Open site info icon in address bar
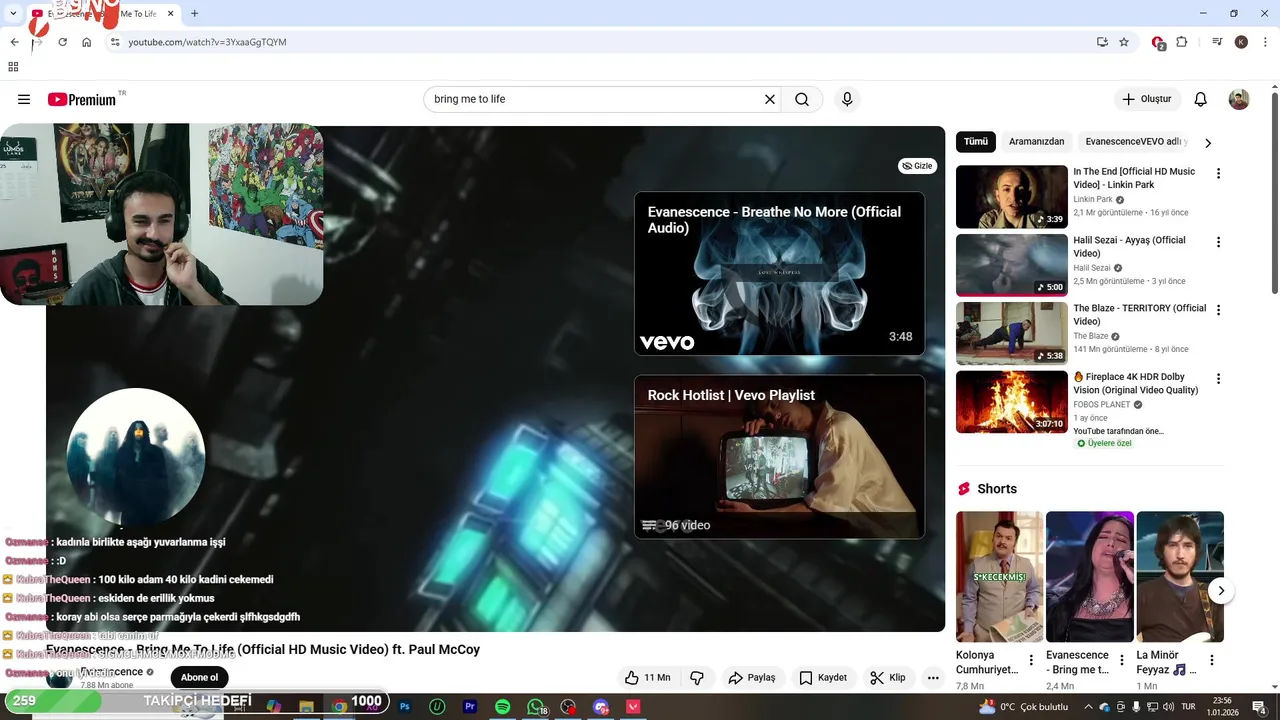The height and width of the screenshot is (720, 1280). coord(115,42)
